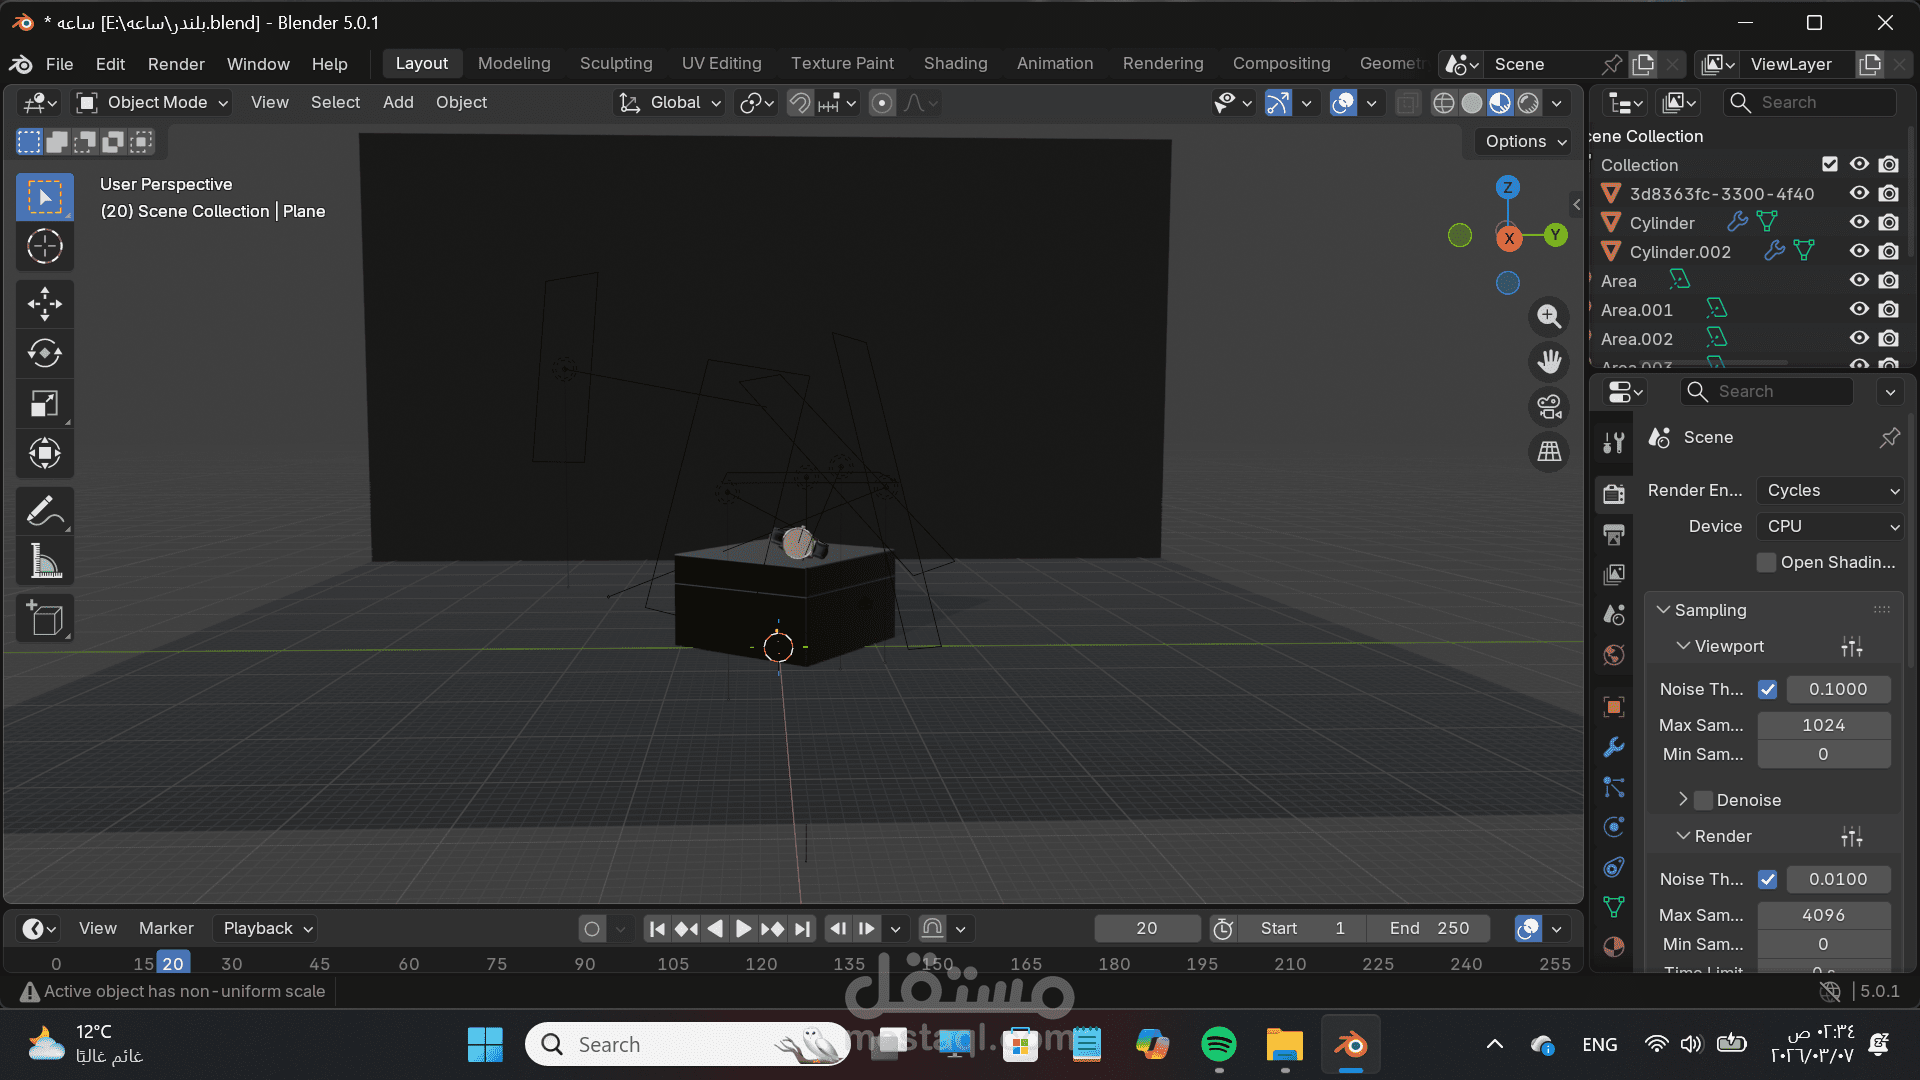The width and height of the screenshot is (1920, 1080).
Task: Select the Measure tool
Action: (x=44, y=562)
